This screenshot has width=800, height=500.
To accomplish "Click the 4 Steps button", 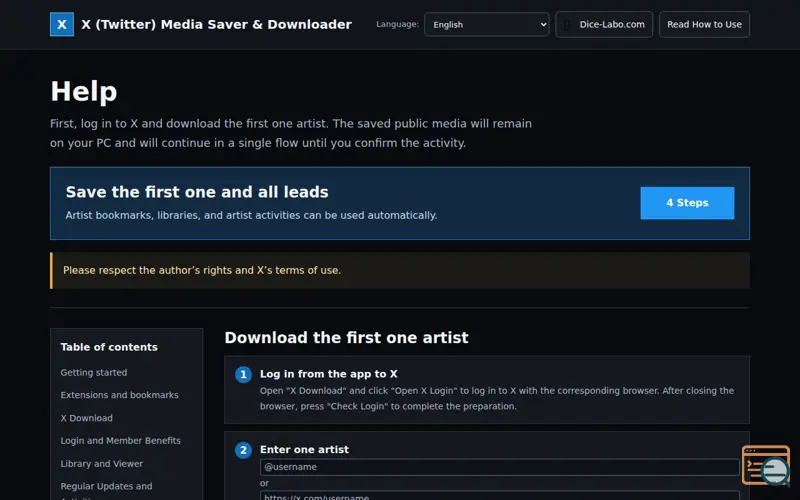I will 687,203.
